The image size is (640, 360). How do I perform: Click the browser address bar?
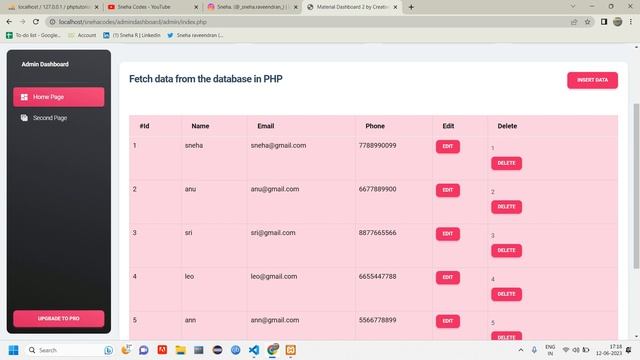306,22
